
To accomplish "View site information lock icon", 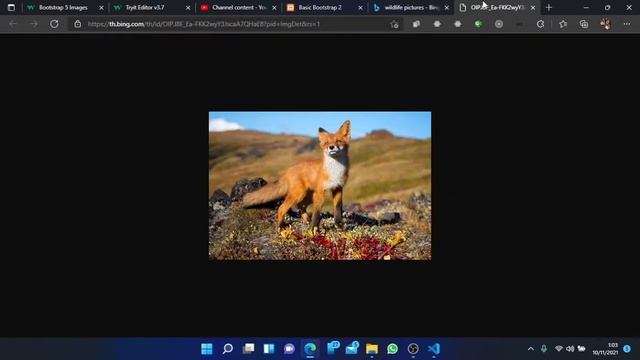I will pyautogui.click(x=78, y=24).
